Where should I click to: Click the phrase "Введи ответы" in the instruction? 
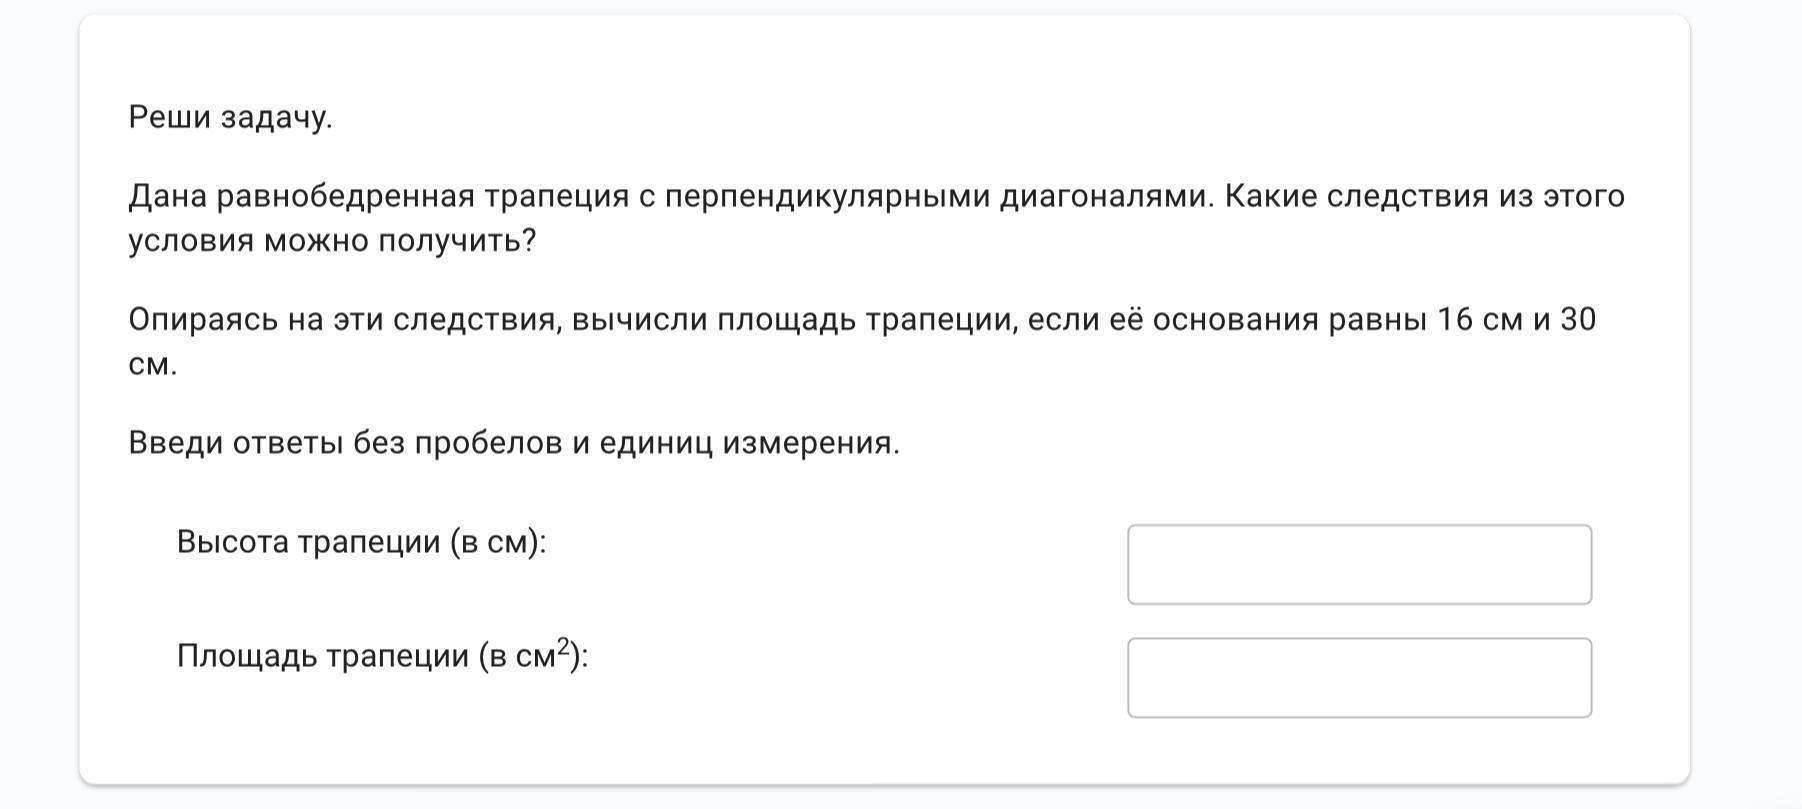pyautogui.click(x=235, y=443)
